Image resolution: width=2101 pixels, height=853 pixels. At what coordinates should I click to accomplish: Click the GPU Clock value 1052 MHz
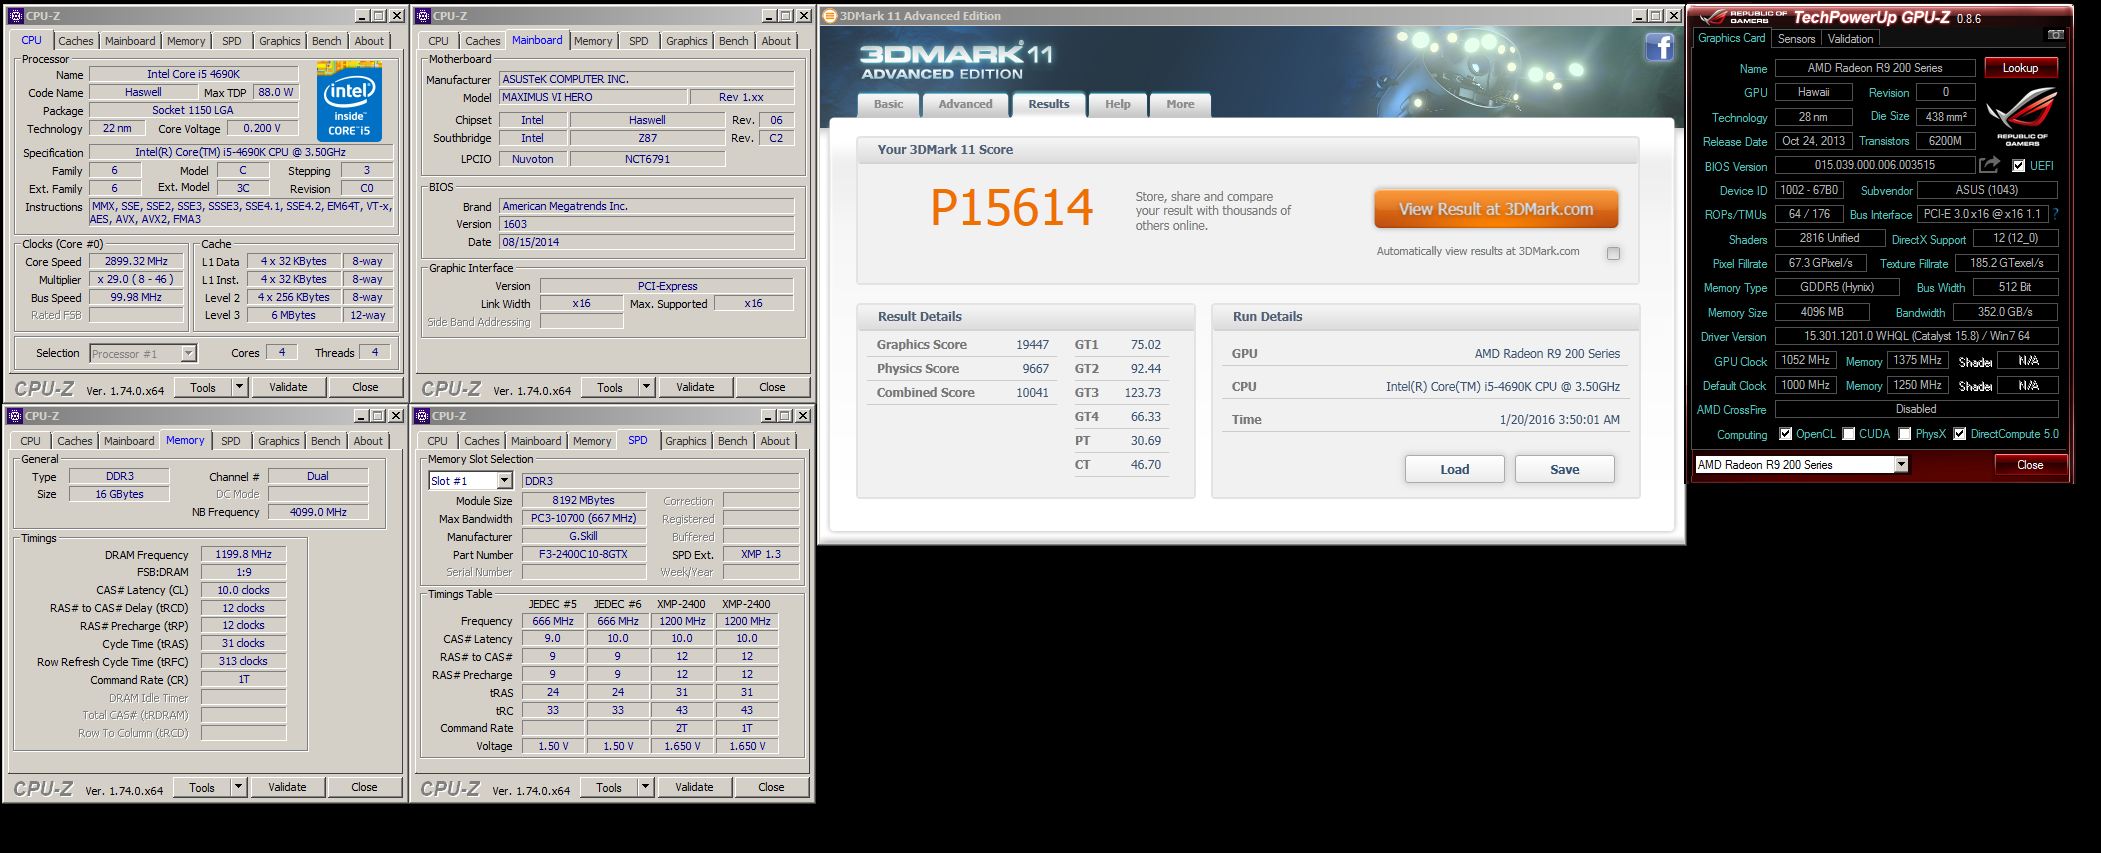pos(1807,361)
